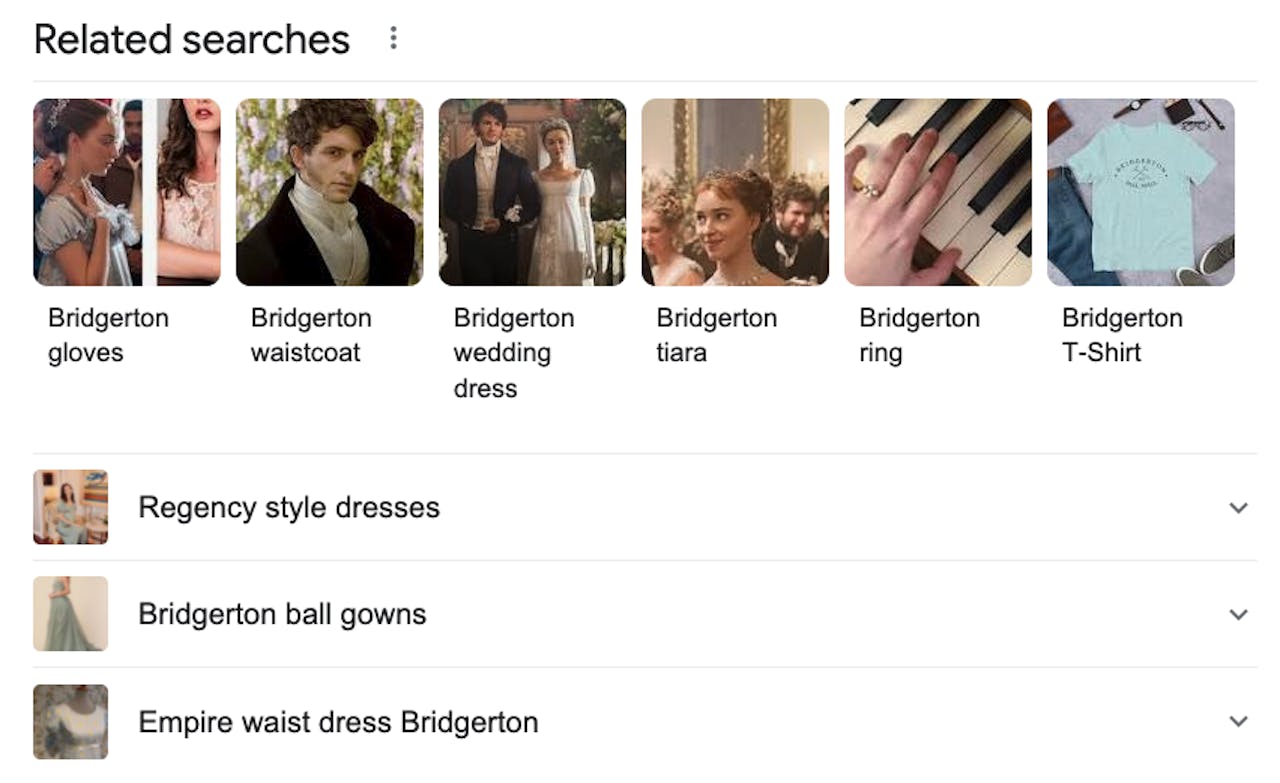
Task: Open the Bridgerton T-Shirt text link
Action: click(1122, 335)
